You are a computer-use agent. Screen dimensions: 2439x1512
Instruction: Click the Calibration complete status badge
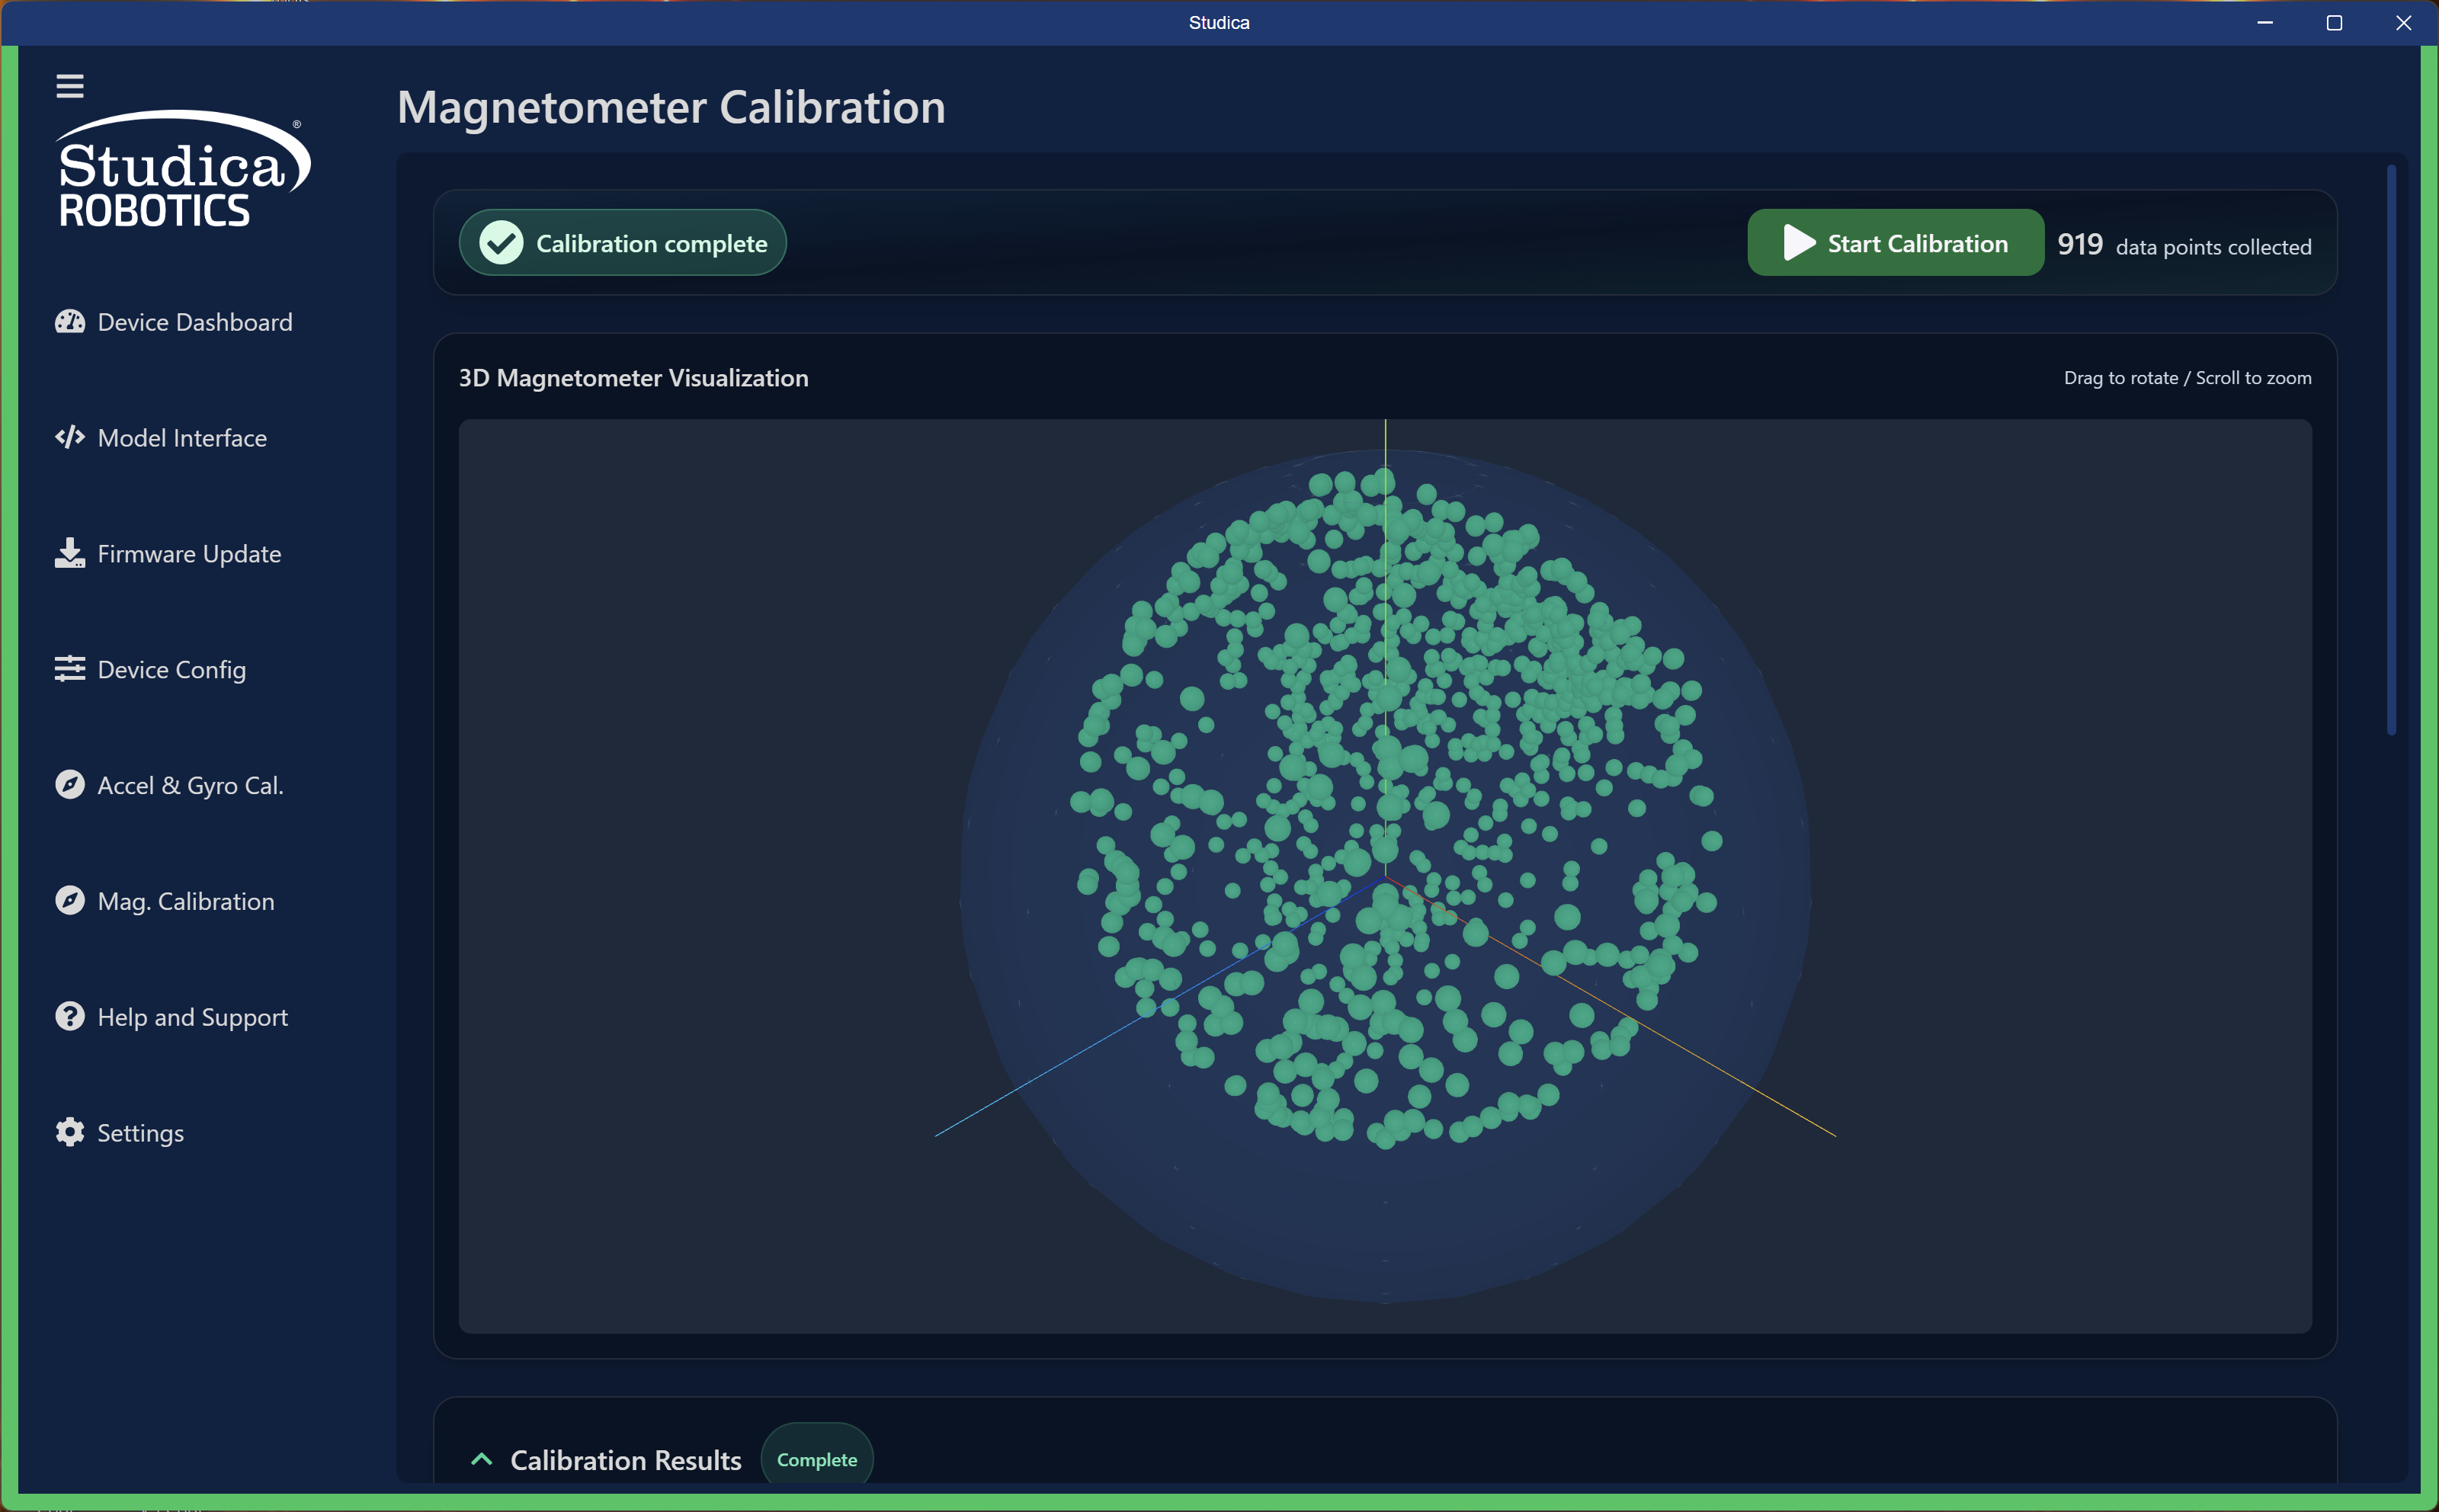622,243
